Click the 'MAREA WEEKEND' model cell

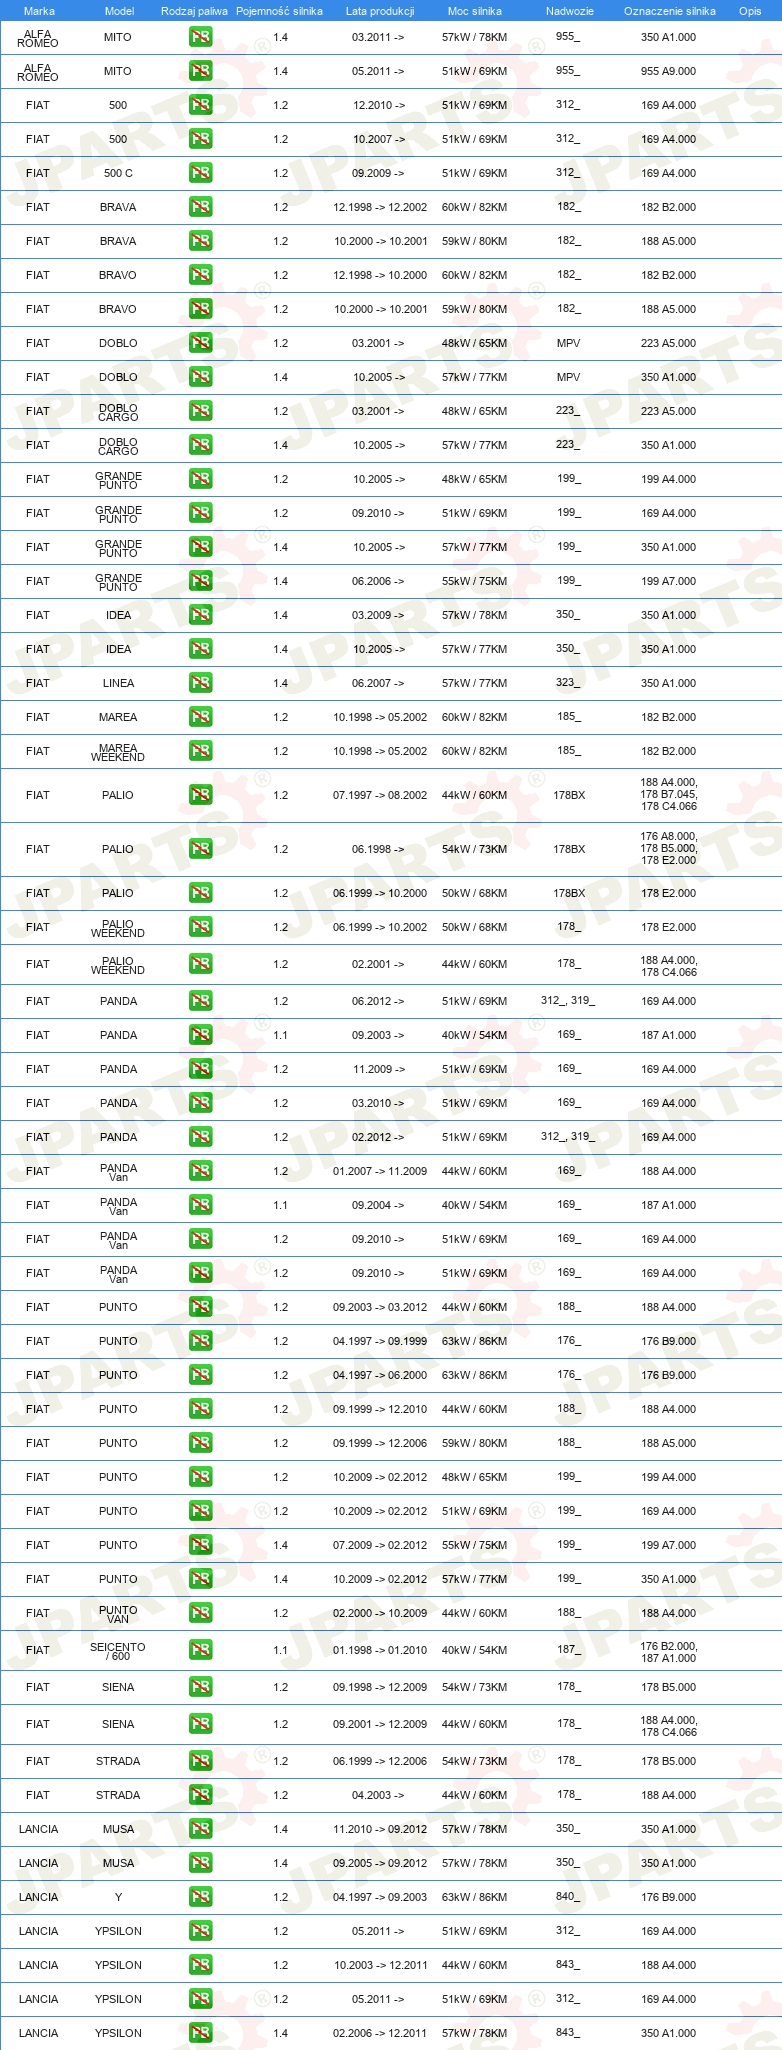click(118, 752)
